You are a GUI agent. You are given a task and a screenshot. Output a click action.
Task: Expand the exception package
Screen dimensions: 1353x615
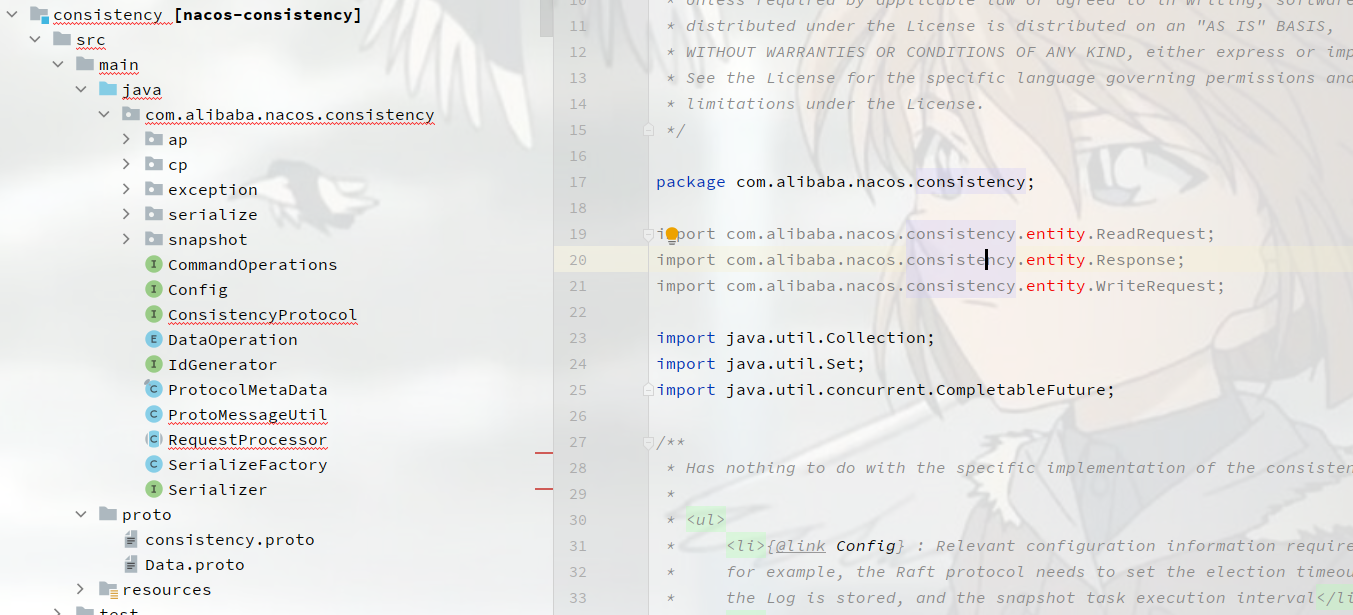(x=126, y=190)
